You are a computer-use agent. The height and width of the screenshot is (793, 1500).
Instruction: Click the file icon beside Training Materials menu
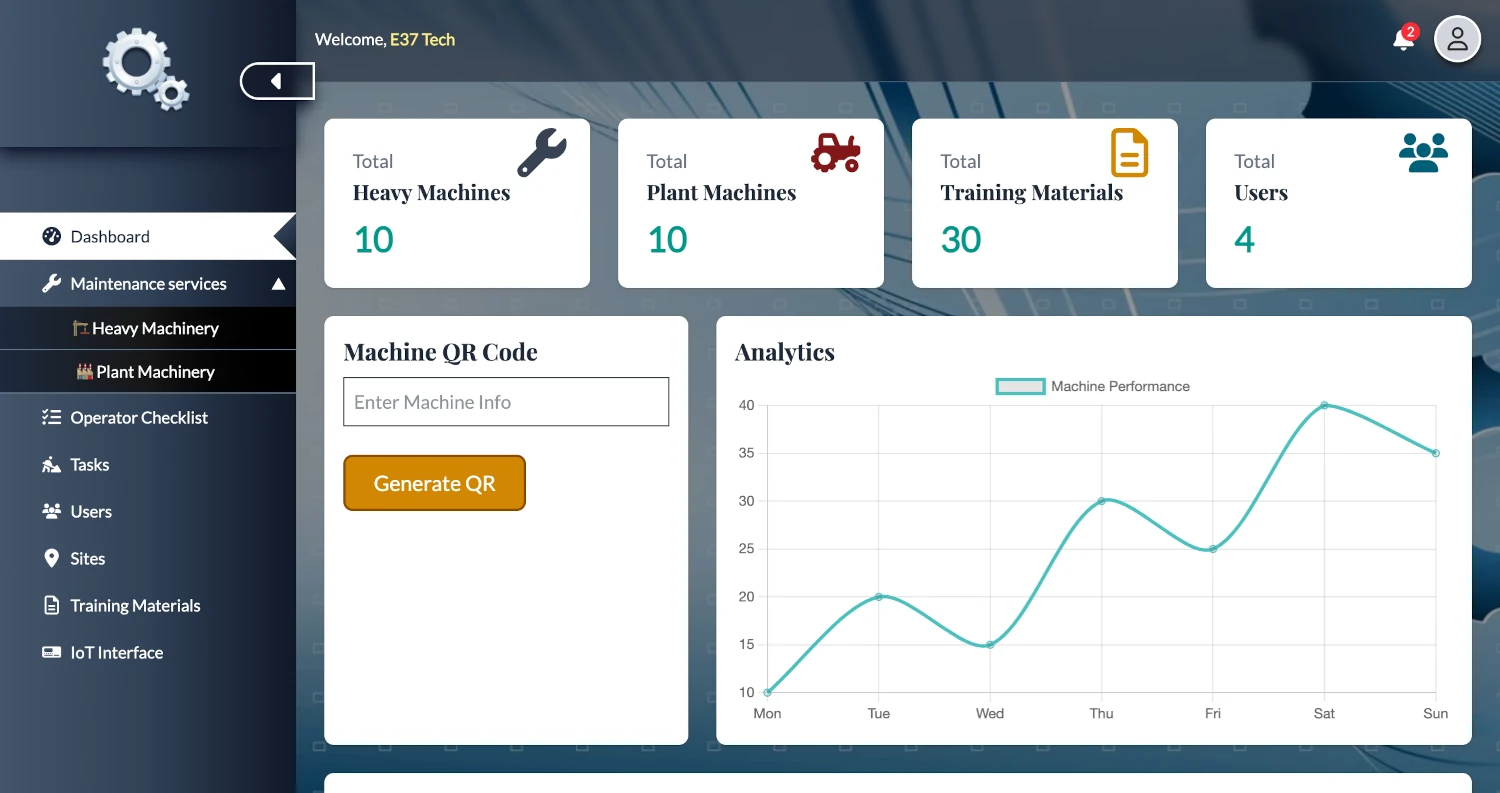click(51, 605)
